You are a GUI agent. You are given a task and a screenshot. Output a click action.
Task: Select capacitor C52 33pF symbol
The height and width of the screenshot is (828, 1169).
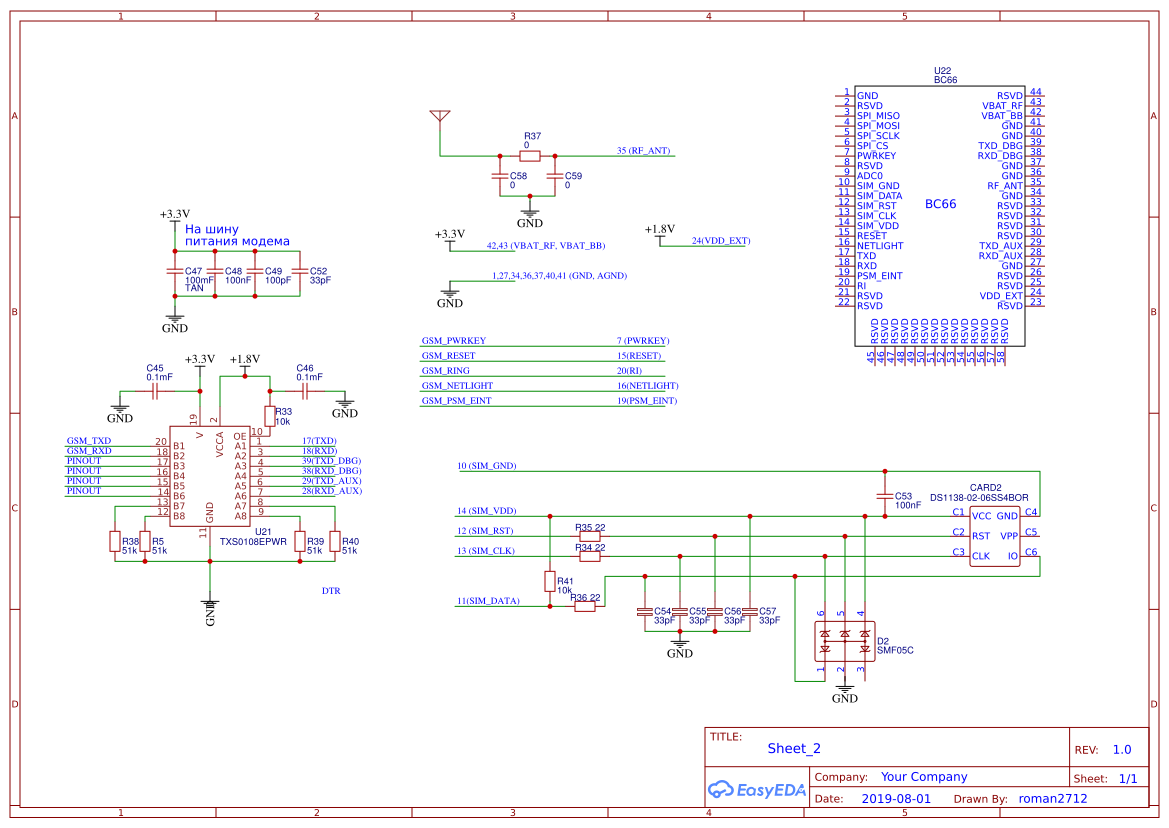[300, 273]
